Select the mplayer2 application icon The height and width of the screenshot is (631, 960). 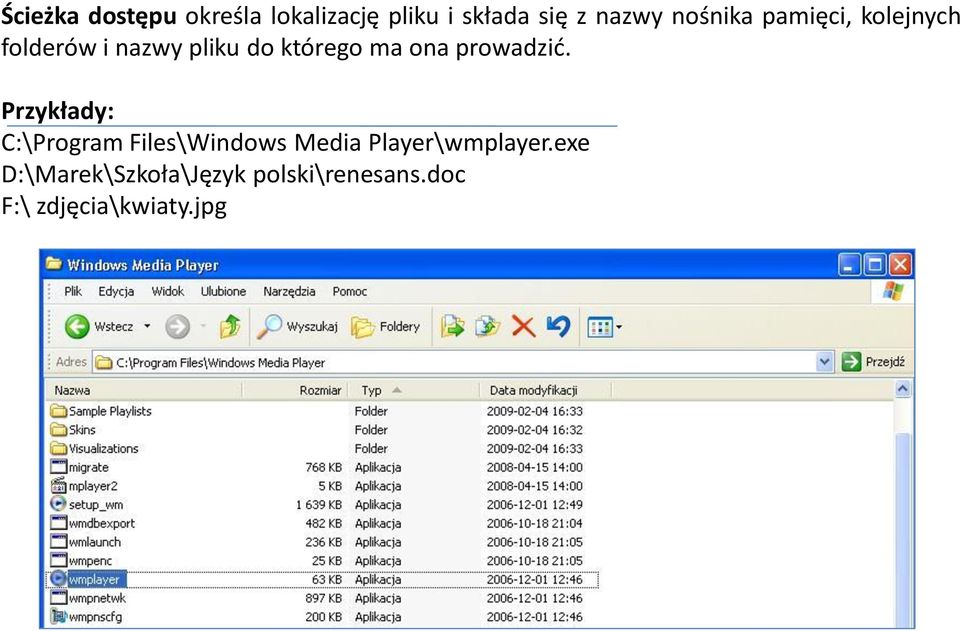pos(58,486)
